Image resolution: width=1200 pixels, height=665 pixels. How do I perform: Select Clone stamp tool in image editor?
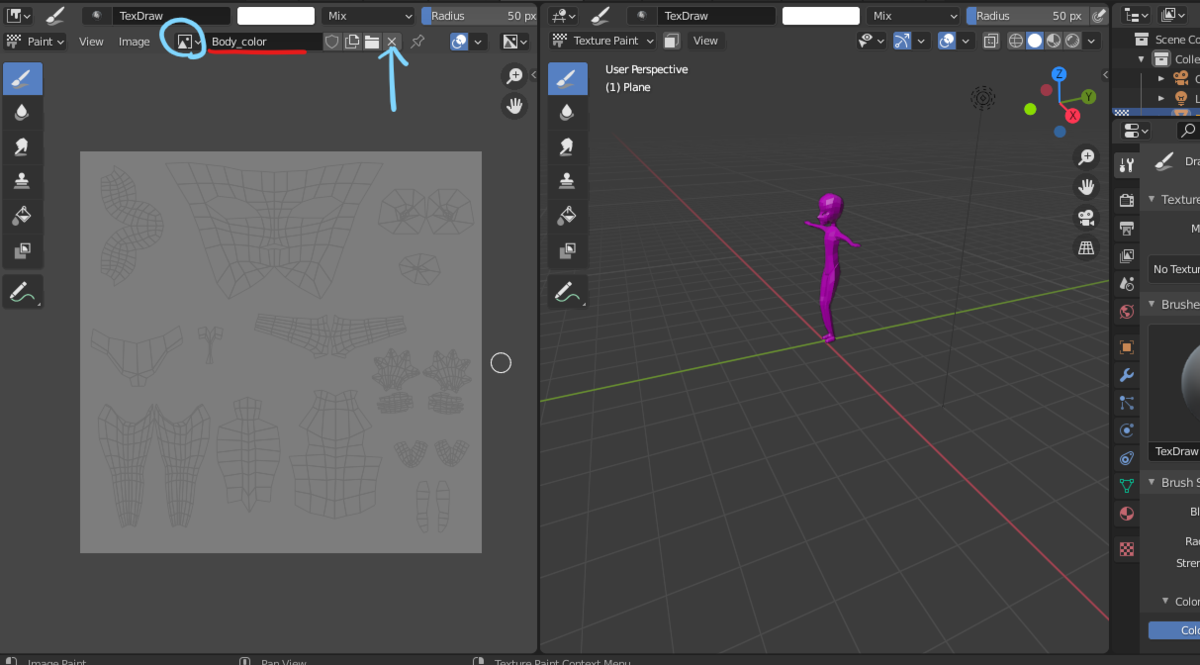[22, 181]
